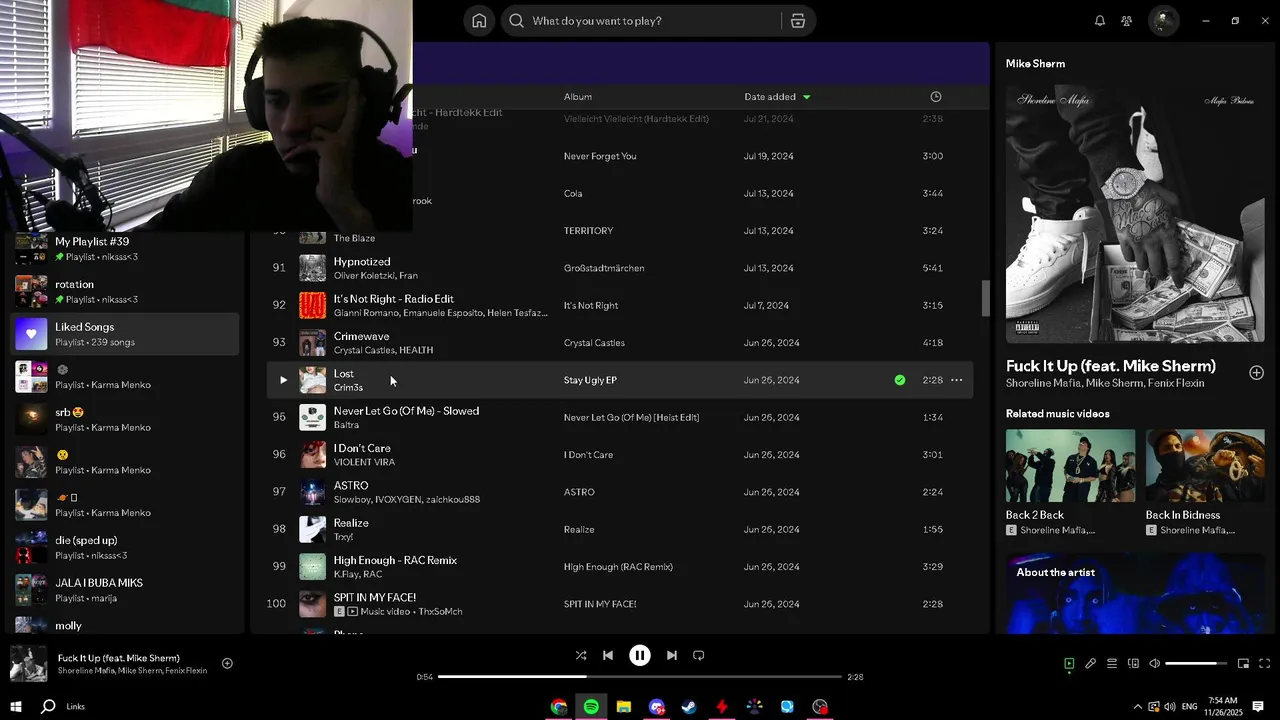1280x720 pixels.
Task: Open the rotation playlist
Action: click(x=126, y=291)
